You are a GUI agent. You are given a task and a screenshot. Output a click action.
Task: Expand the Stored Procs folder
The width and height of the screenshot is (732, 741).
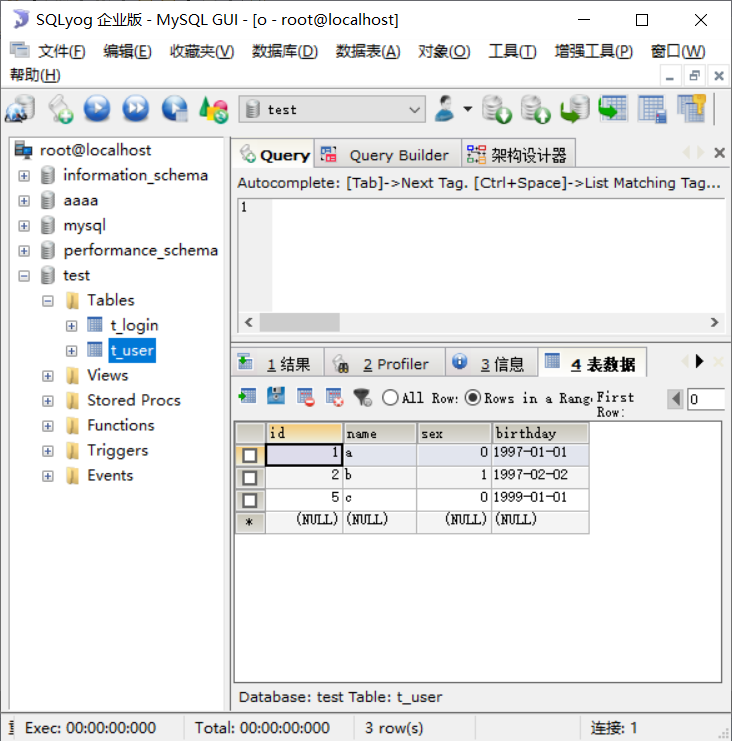click(48, 401)
